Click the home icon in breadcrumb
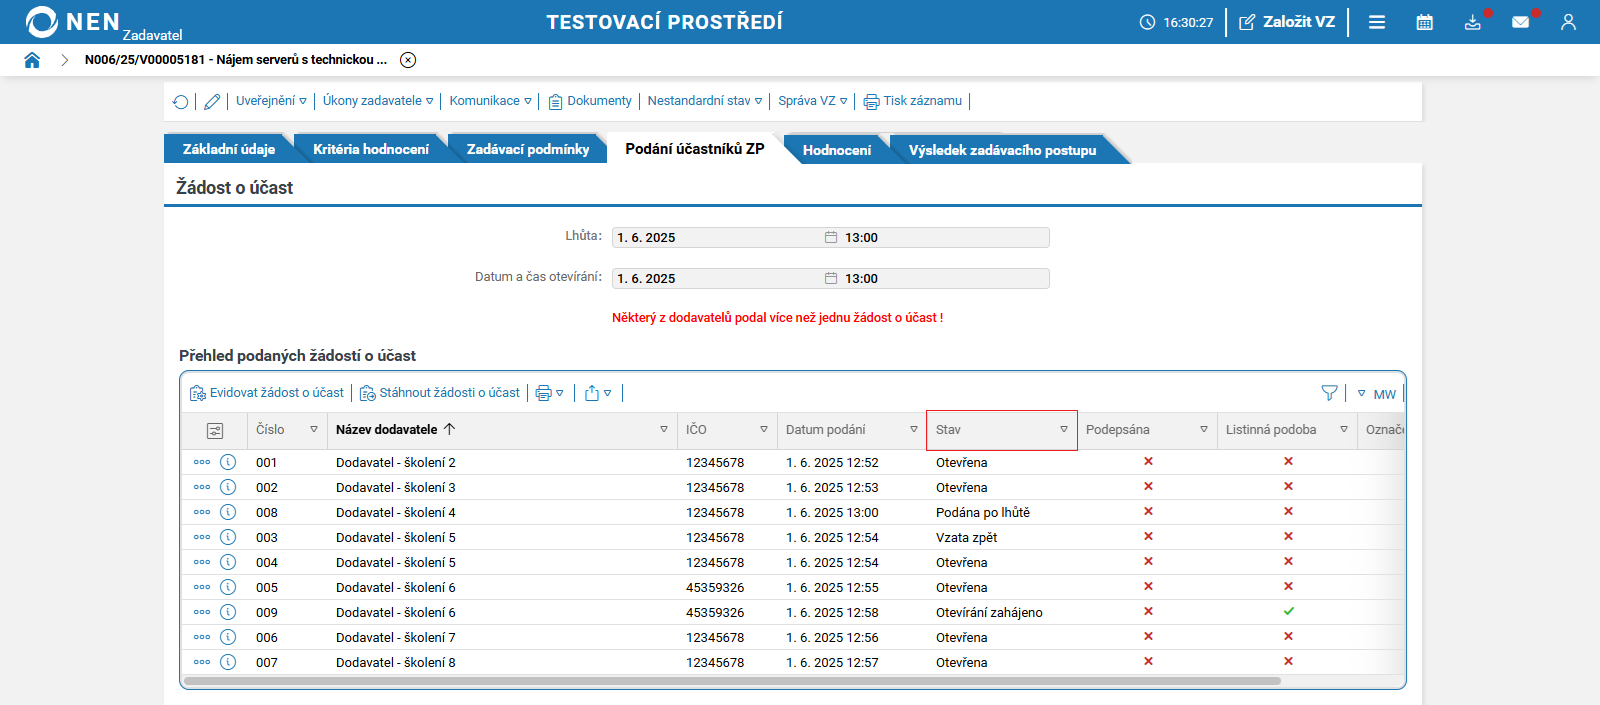The width and height of the screenshot is (1600, 705). [x=32, y=60]
